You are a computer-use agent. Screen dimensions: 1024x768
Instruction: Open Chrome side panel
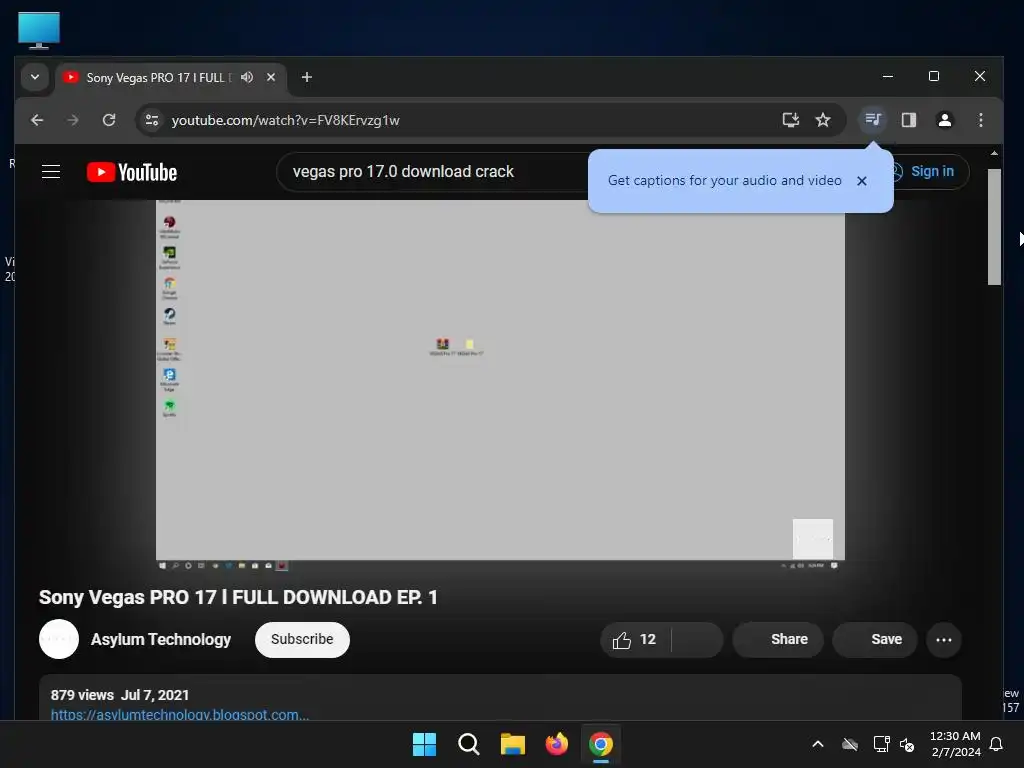click(908, 120)
